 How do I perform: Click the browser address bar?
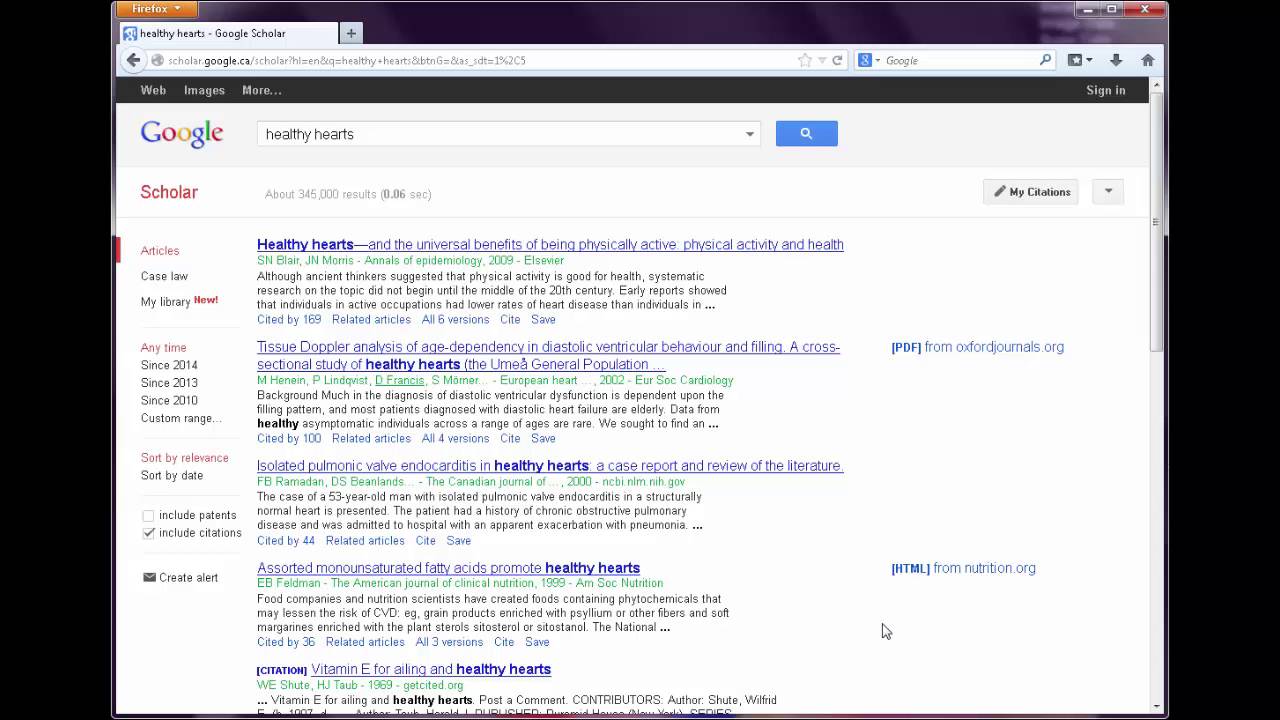480,60
